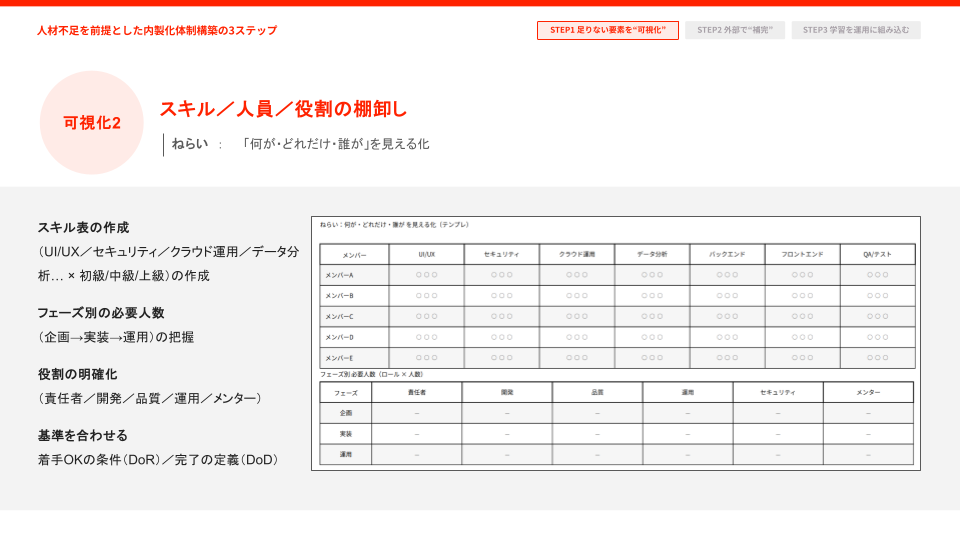Click the header text 人材不足を前提とした内製化体制構築の3ステップ
Screen dimensions: 960x540
(157, 30)
